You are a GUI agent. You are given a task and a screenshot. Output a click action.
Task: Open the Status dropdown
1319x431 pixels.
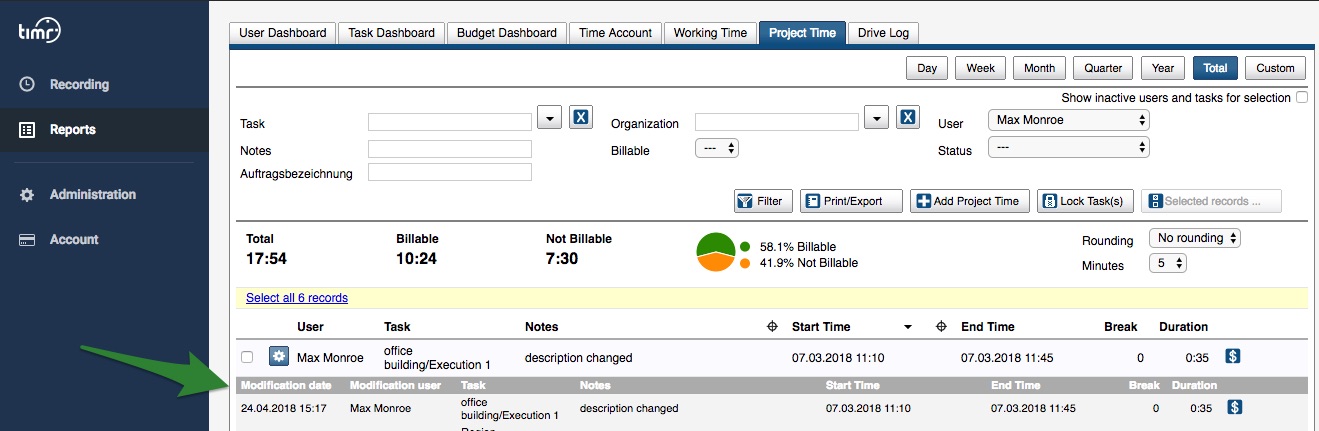1069,147
